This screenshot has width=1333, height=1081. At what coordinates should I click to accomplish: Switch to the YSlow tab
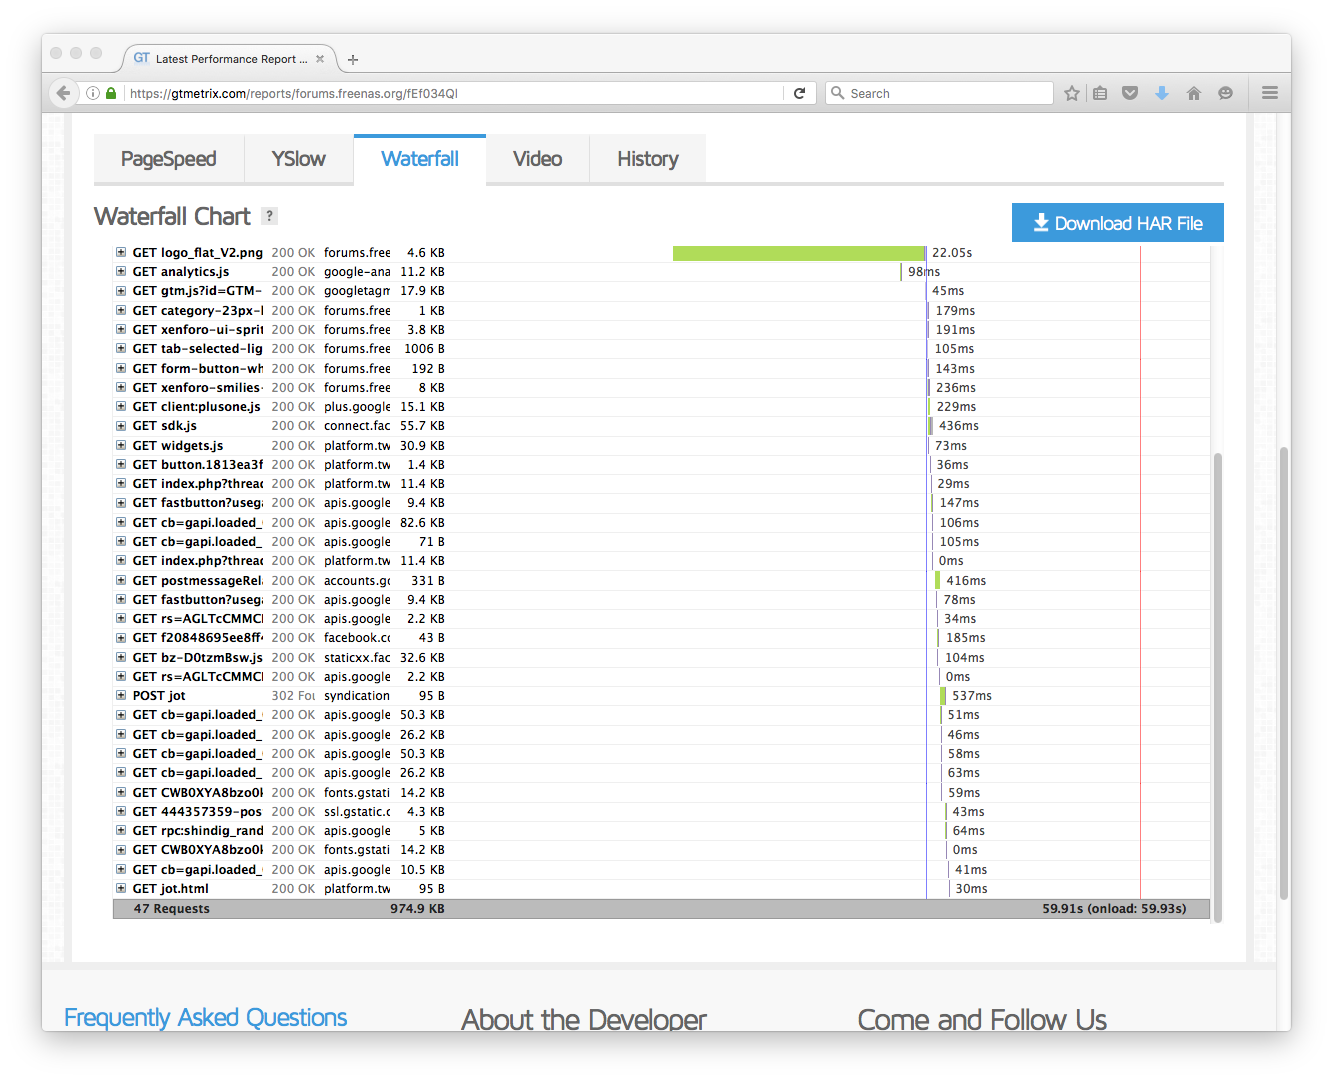[x=299, y=159]
